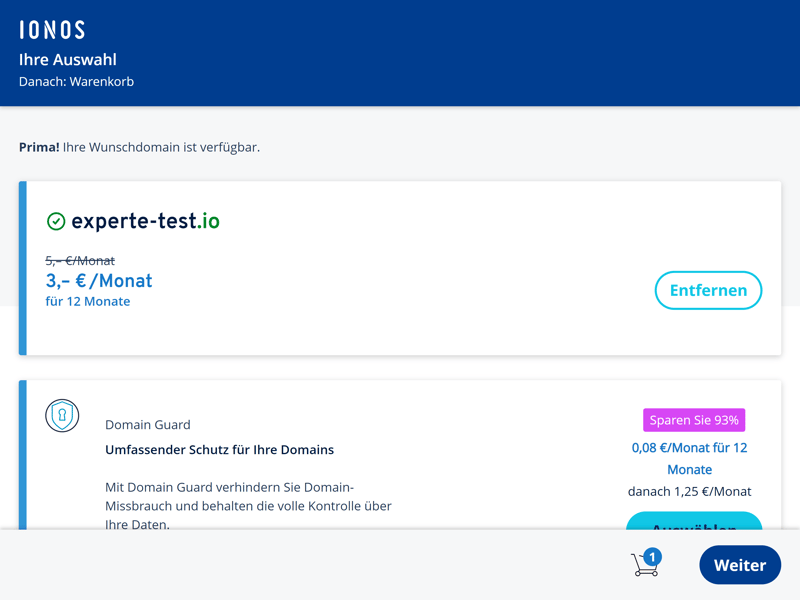The width and height of the screenshot is (800, 600).
Task: Click the Domain Guard description paragraph
Action: (248, 505)
